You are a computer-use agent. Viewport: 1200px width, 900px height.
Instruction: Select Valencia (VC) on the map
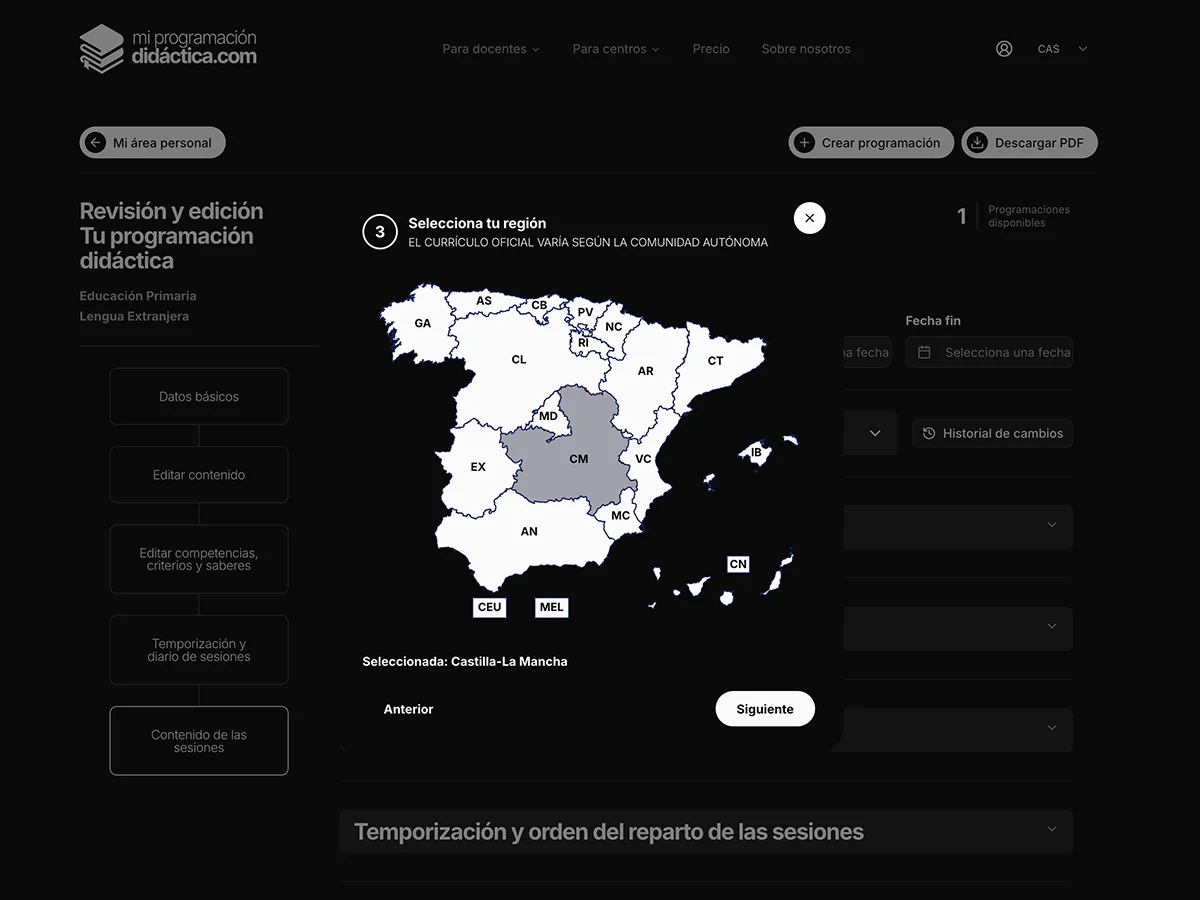click(x=643, y=459)
